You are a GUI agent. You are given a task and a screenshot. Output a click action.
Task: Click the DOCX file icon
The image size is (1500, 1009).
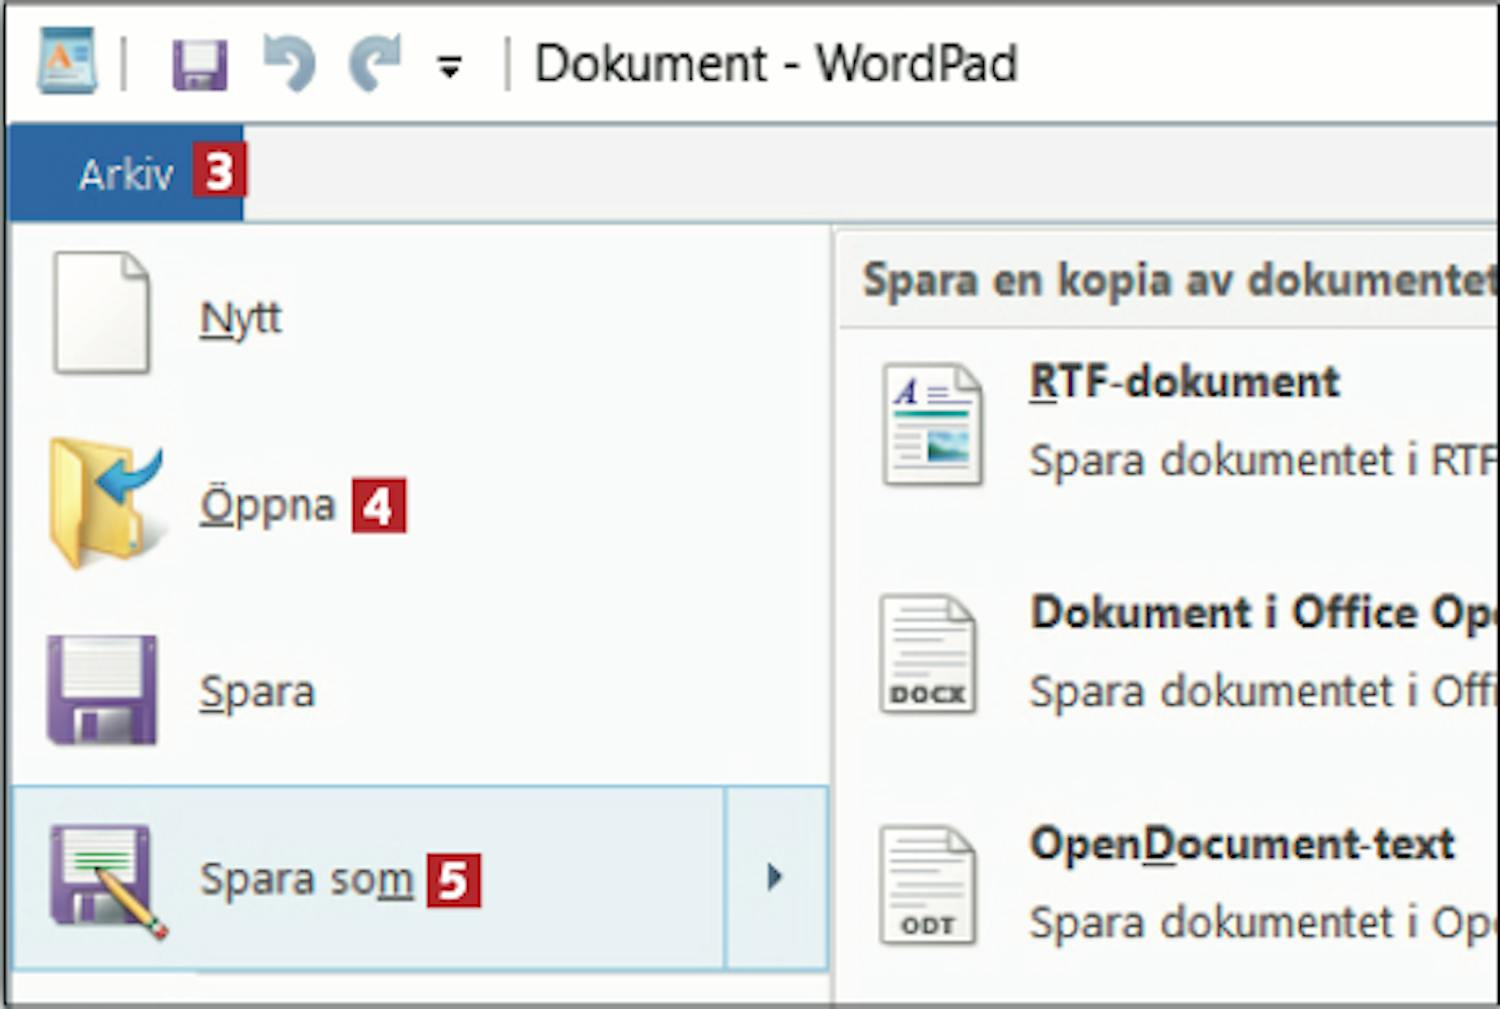[x=928, y=654]
